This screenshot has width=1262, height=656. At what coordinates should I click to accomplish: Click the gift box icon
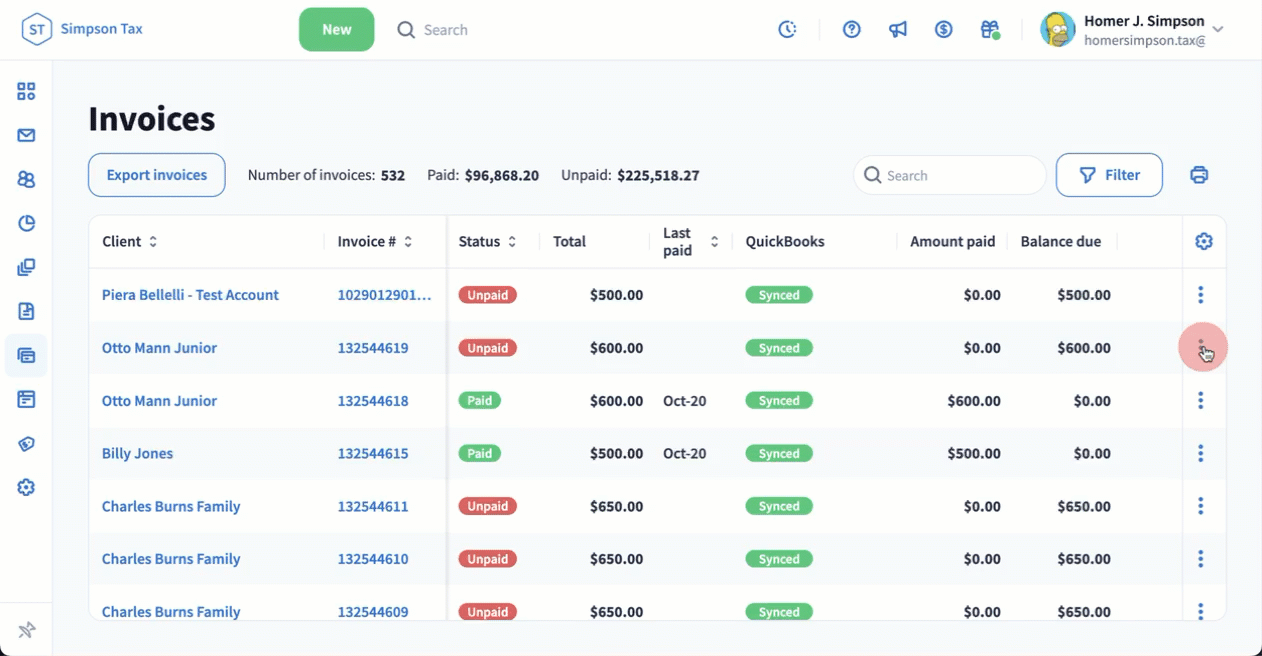point(989,30)
